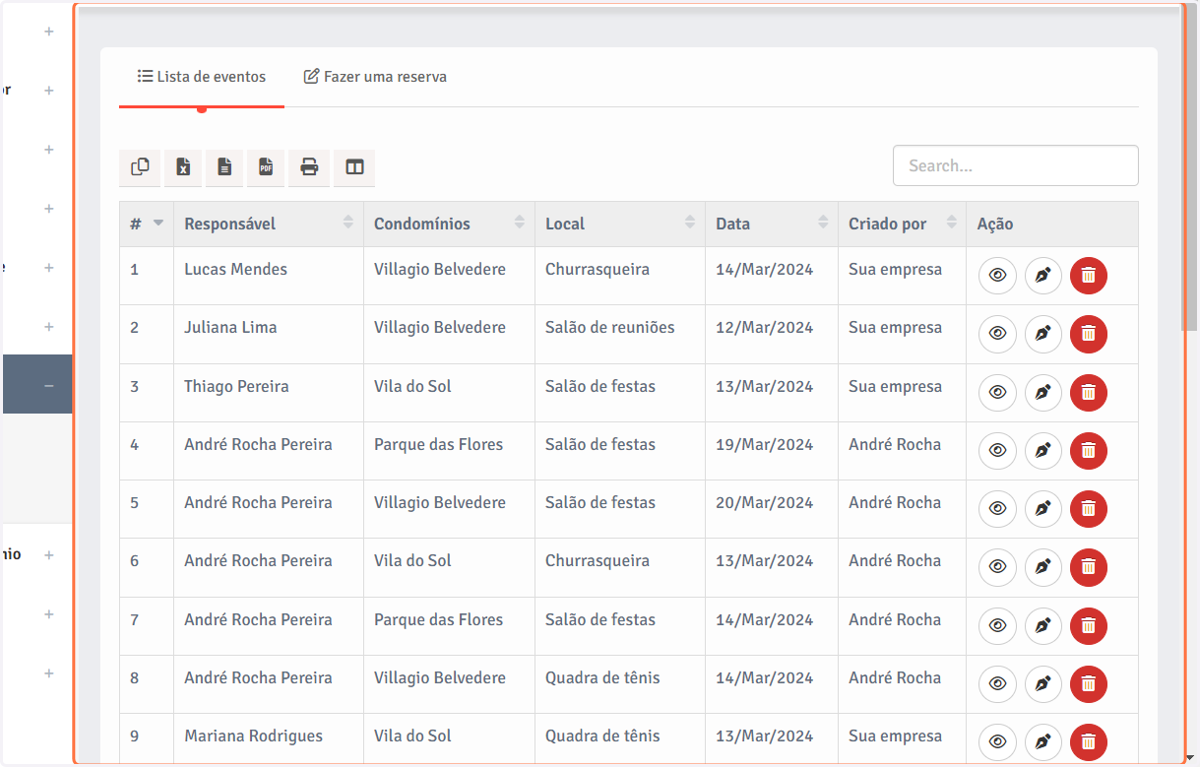Open column visibility options

(x=355, y=168)
